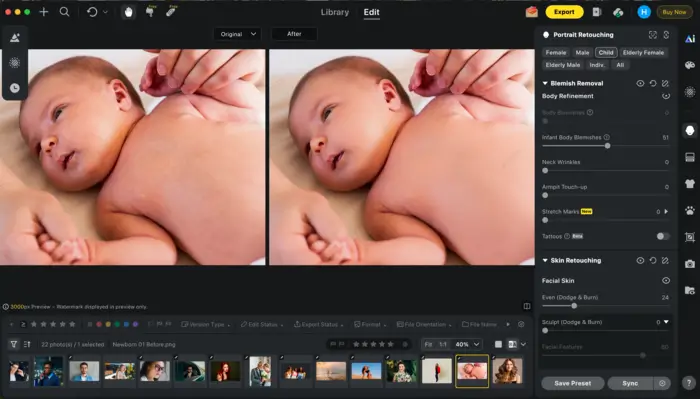Image resolution: width=700 pixels, height=399 pixels.
Task: Open the folder icon in right sidebar
Action: coord(690,291)
